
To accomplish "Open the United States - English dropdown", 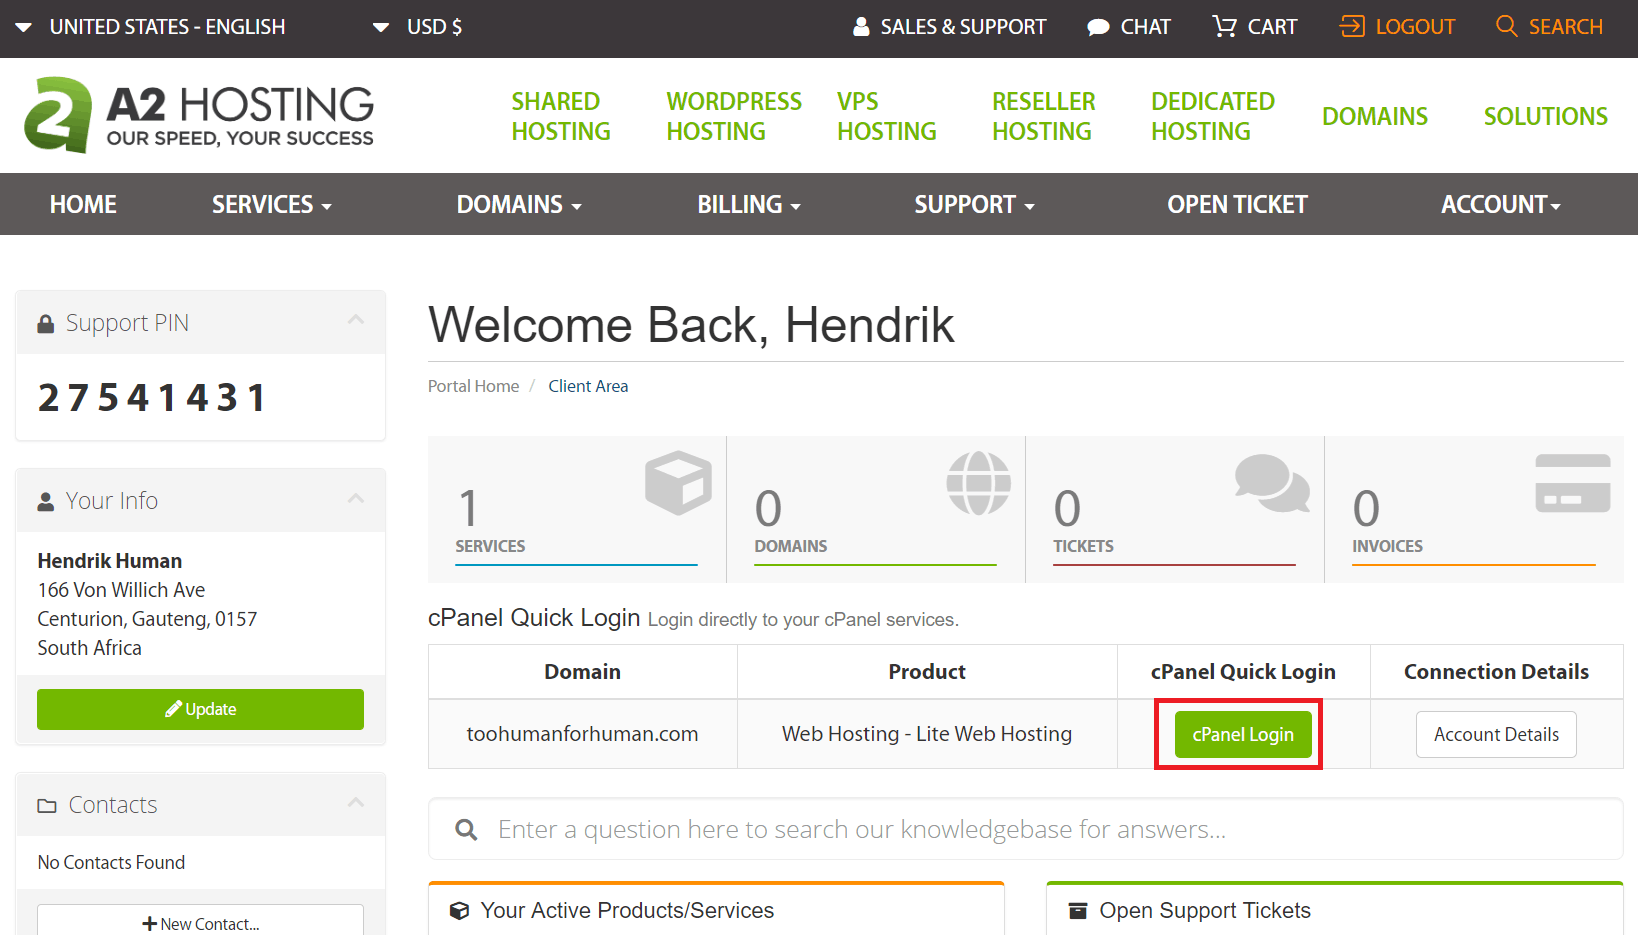I will (151, 27).
